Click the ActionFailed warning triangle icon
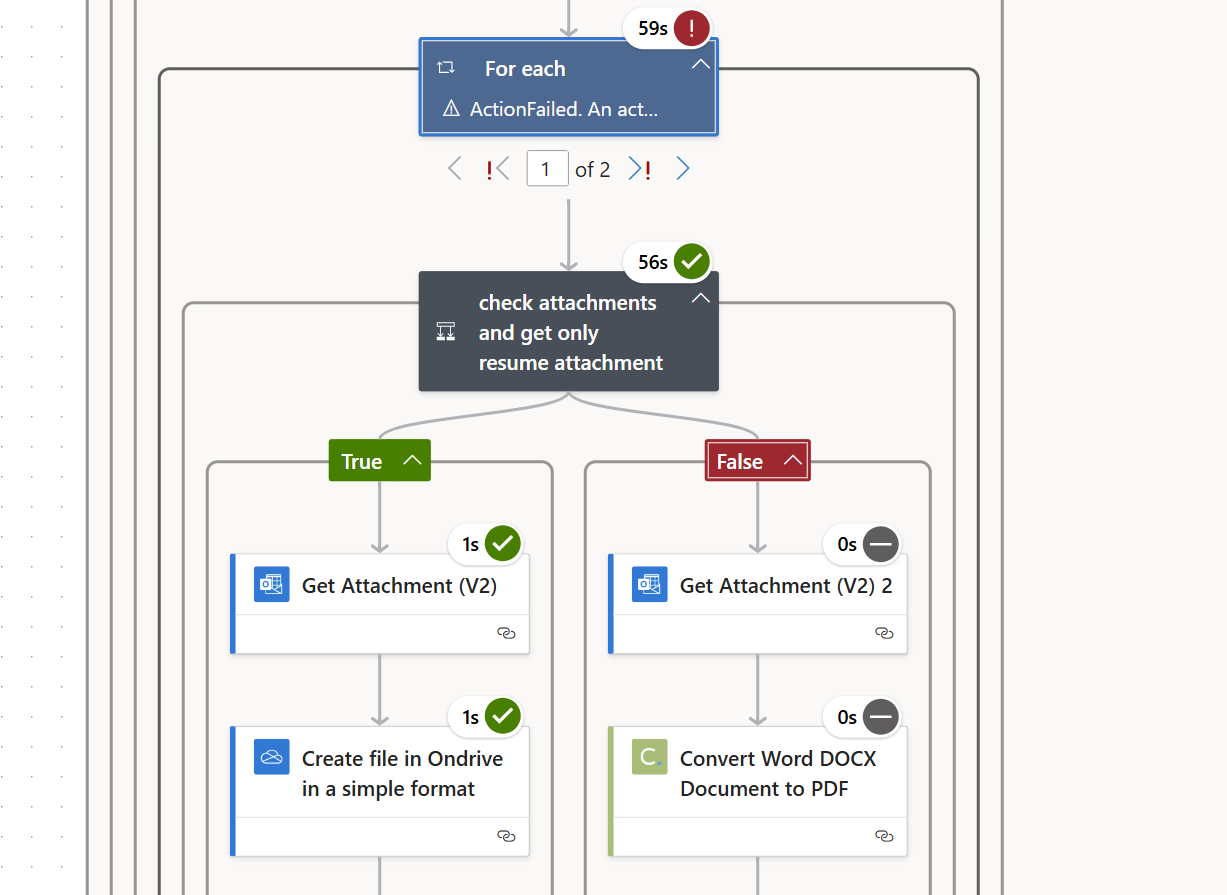Image resolution: width=1227 pixels, height=895 pixels. pos(450,108)
